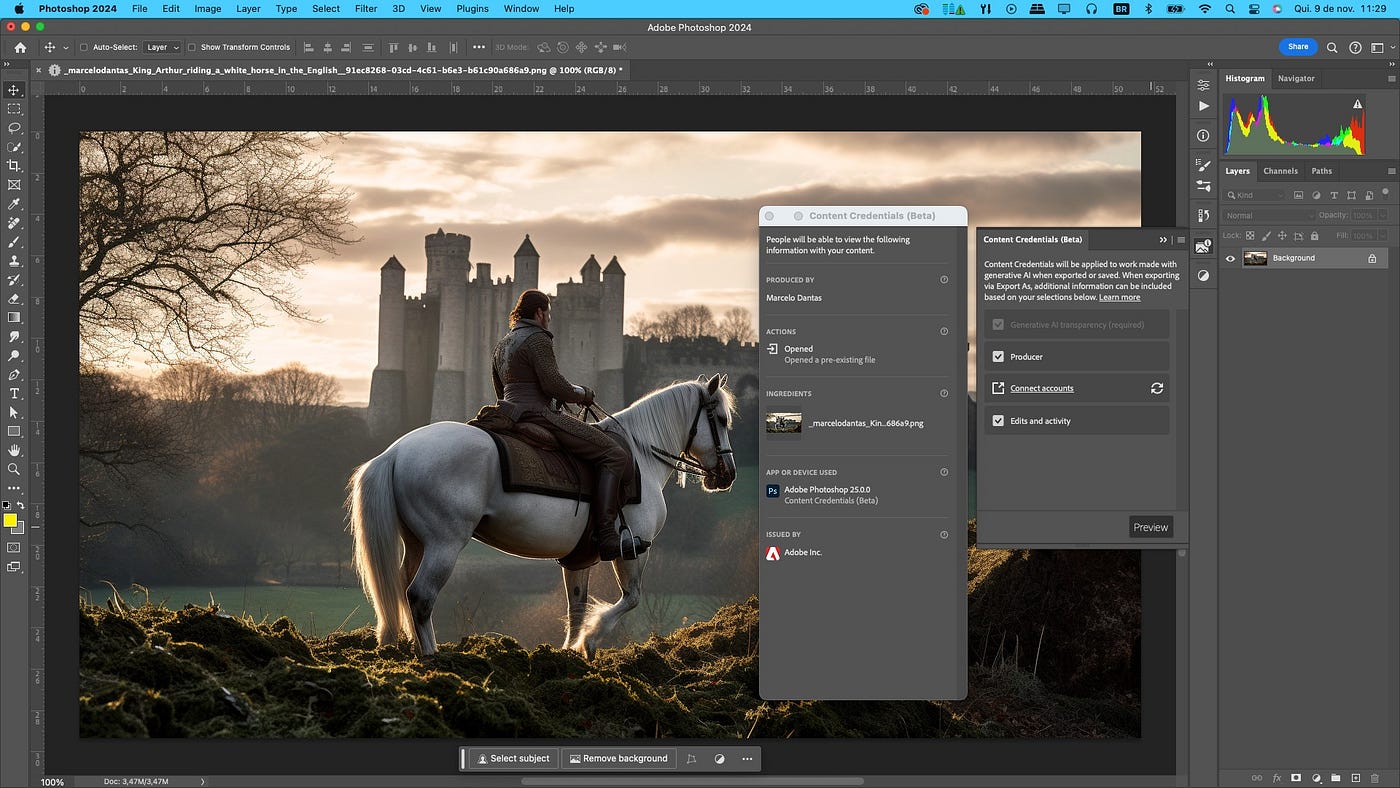
Task: Open the Content Credentials panel icon in dock
Action: (x=1203, y=246)
